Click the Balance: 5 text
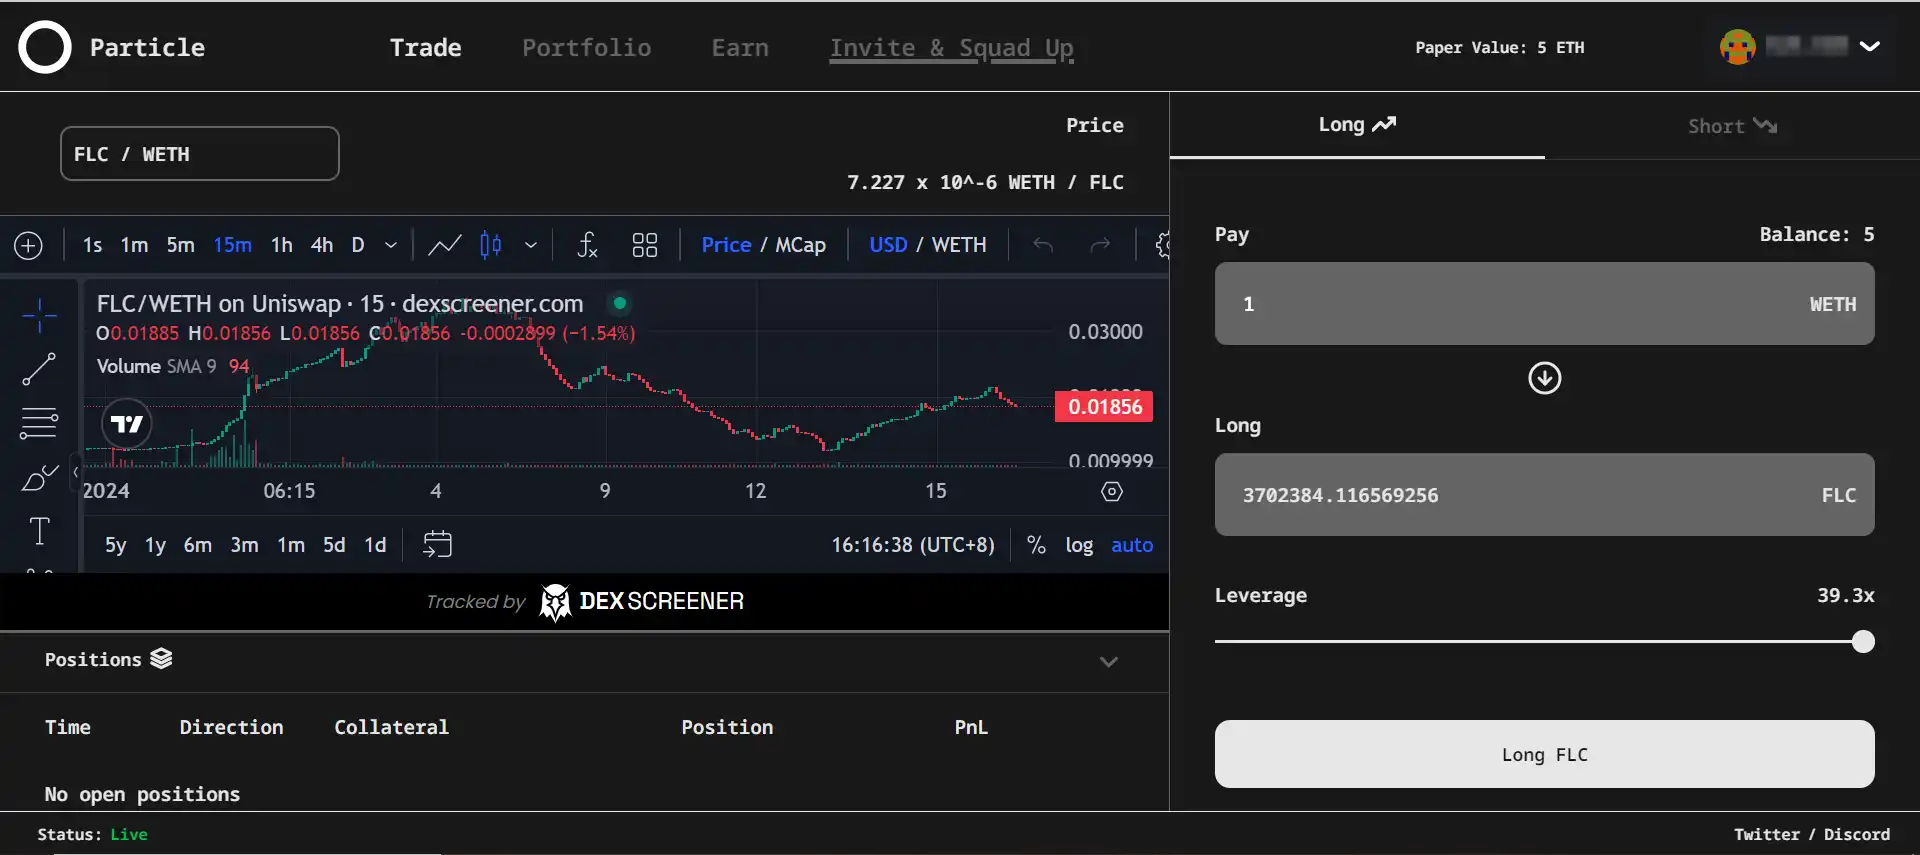 click(x=1817, y=234)
